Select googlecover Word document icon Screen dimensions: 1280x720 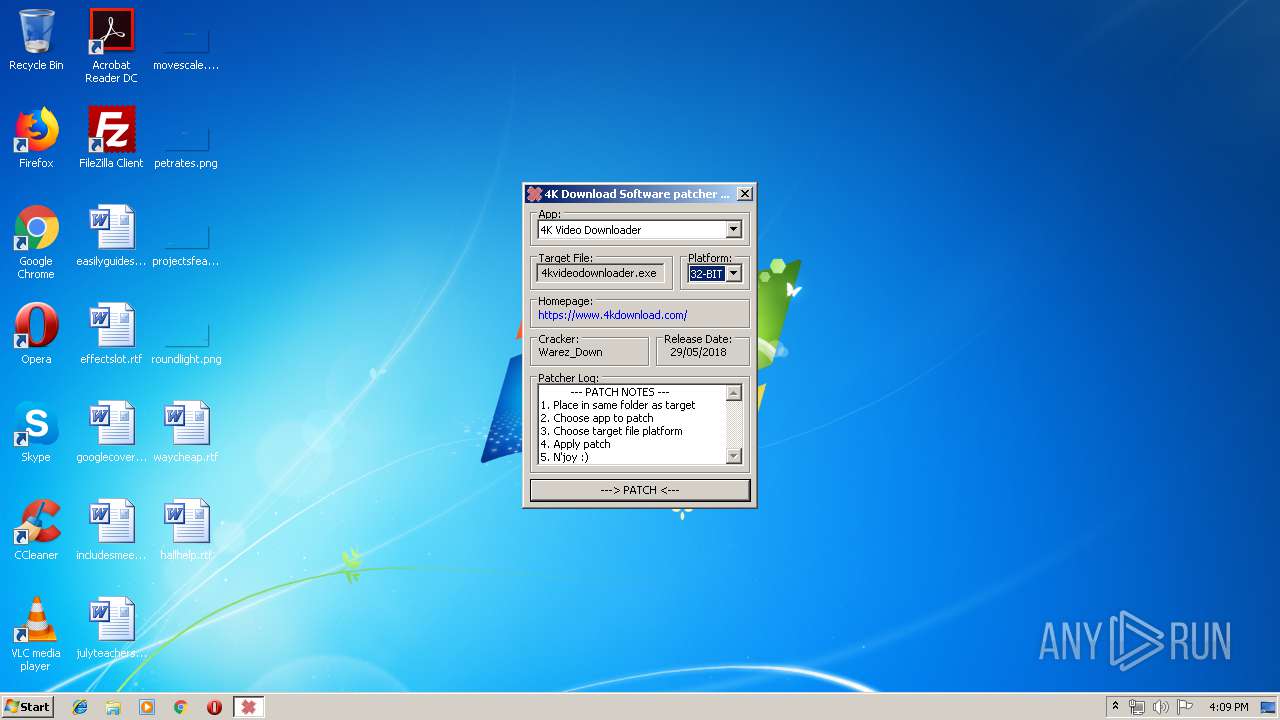tap(111, 432)
